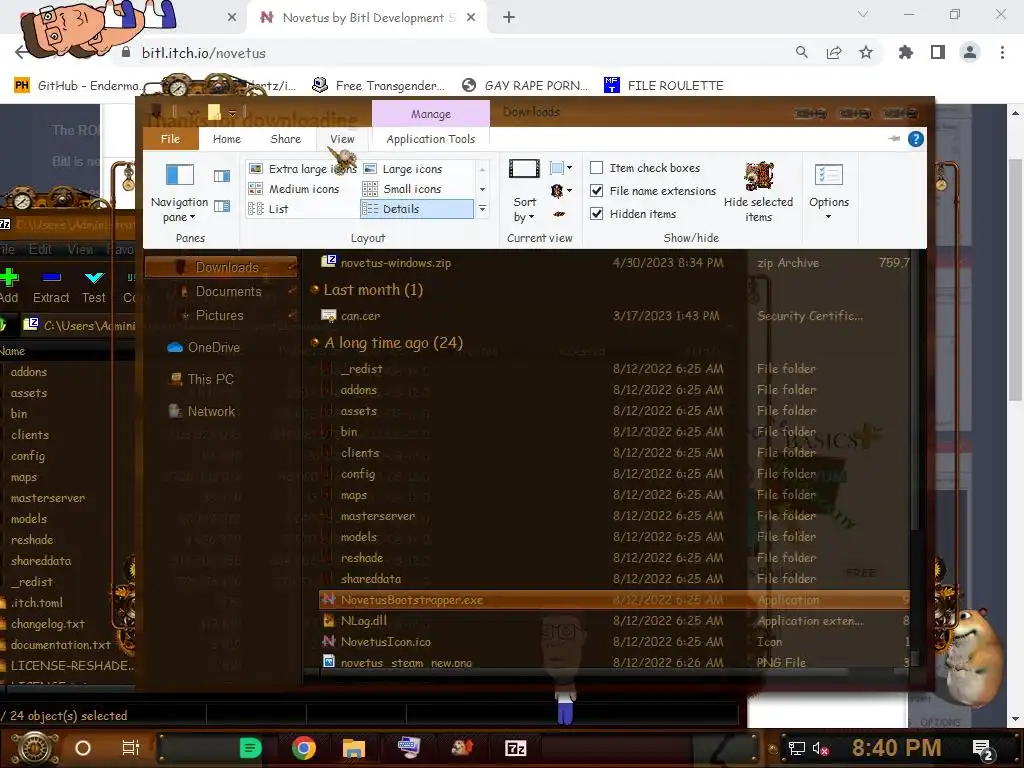Collapse the ribbon using the pin icon
This screenshot has height=768, width=1024.
[894, 138]
